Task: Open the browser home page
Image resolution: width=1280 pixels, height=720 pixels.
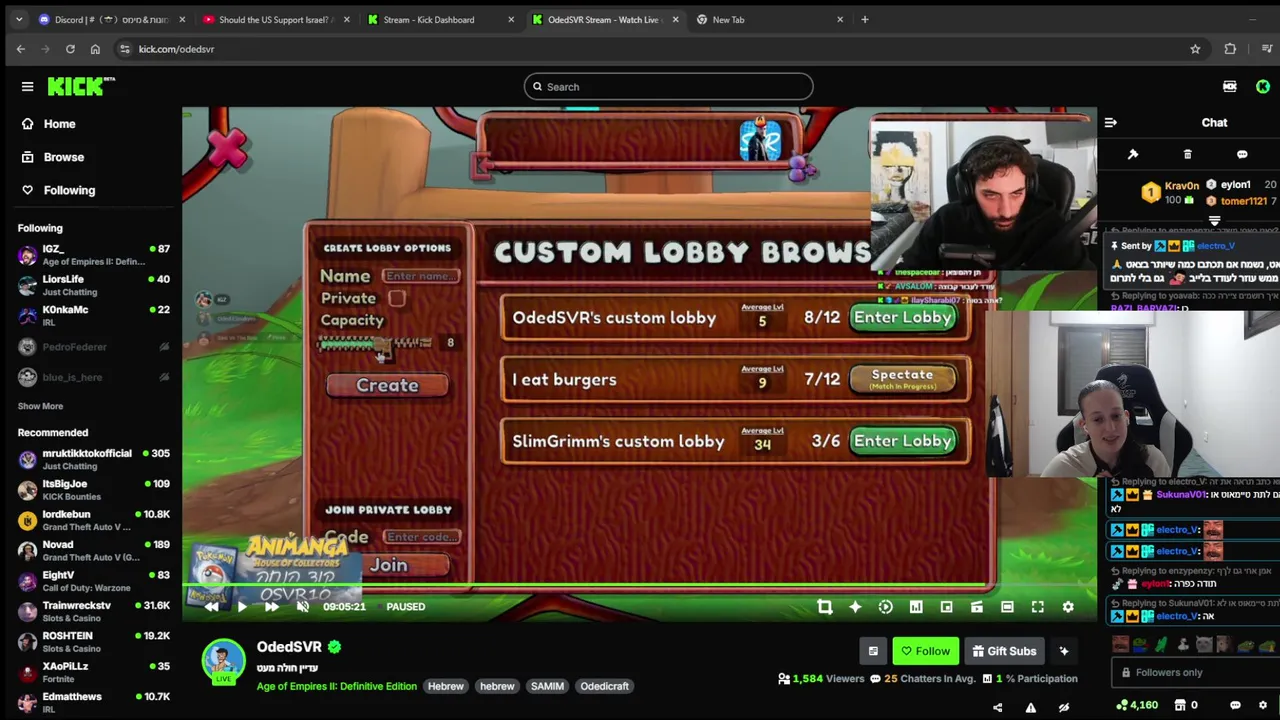Action: (95, 49)
